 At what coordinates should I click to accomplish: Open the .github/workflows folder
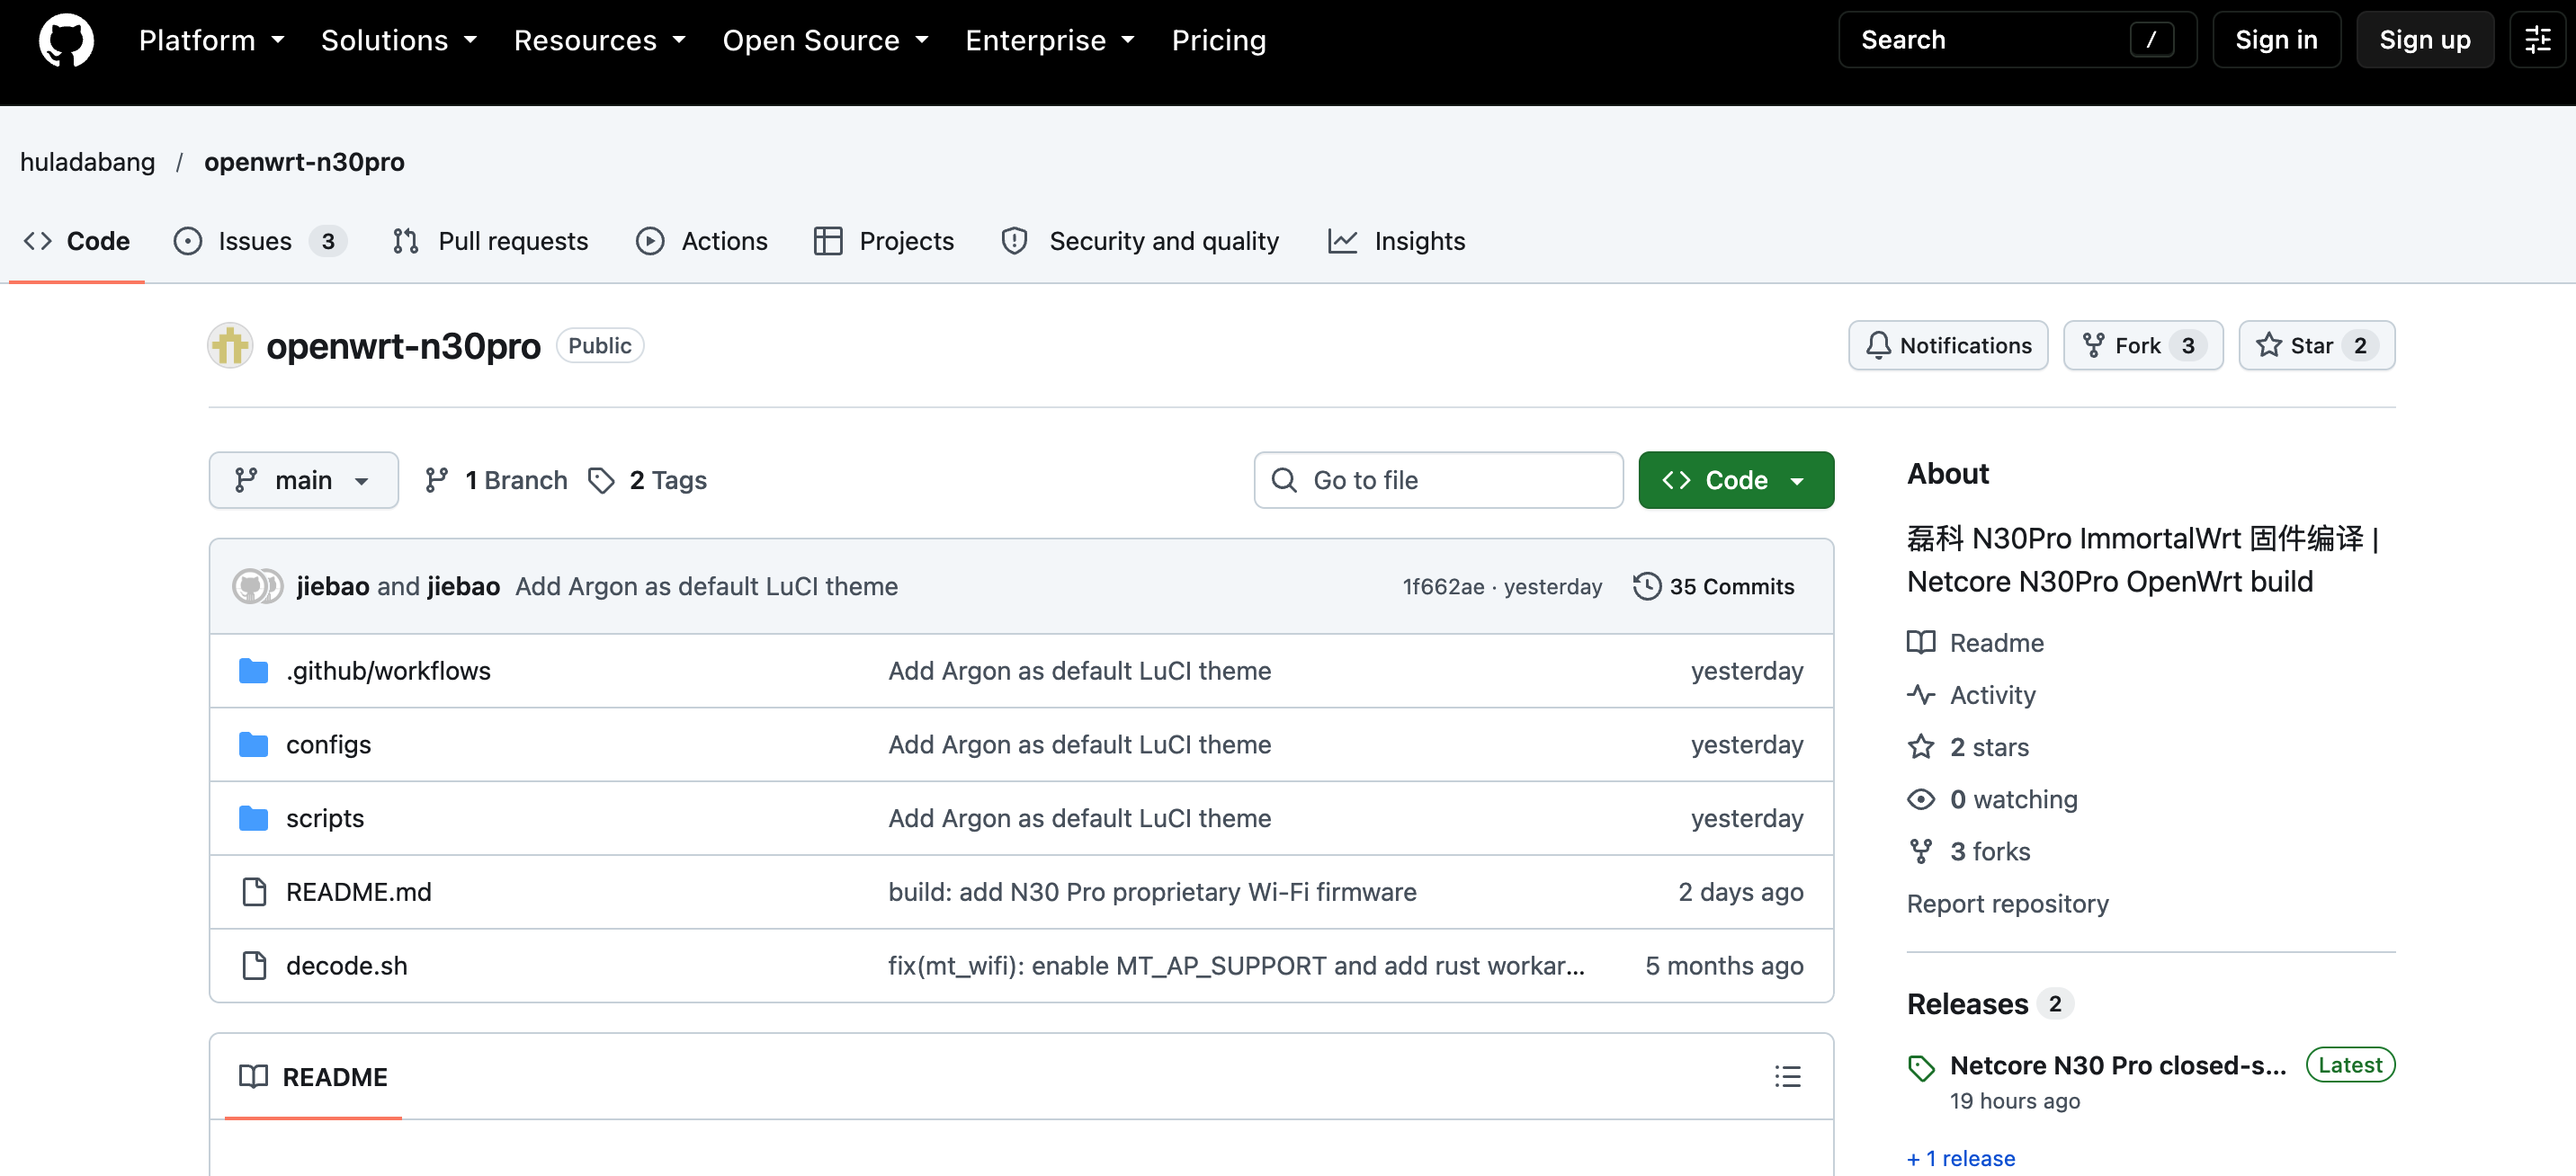tap(388, 670)
